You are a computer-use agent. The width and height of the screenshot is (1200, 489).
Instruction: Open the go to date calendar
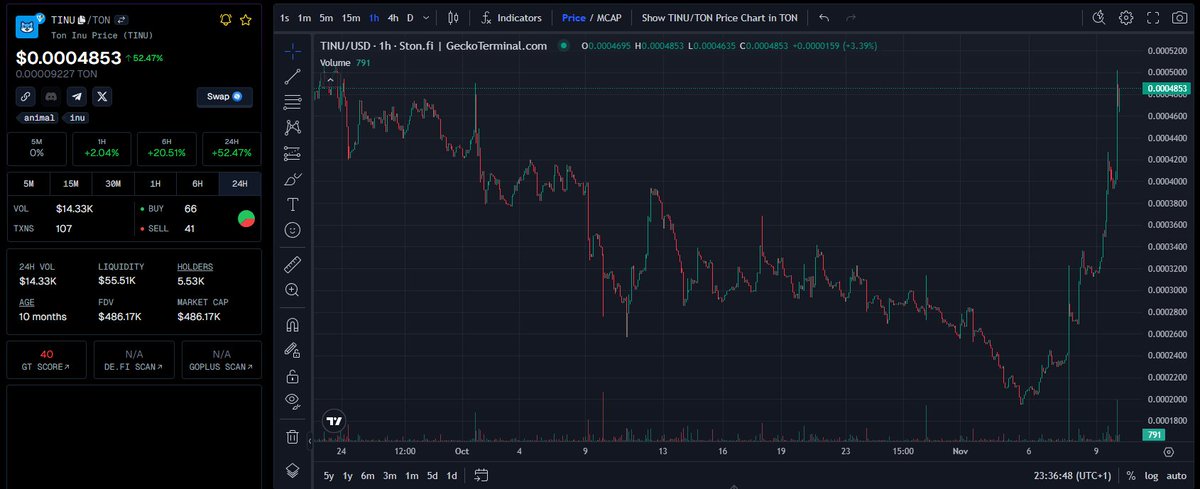point(481,475)
